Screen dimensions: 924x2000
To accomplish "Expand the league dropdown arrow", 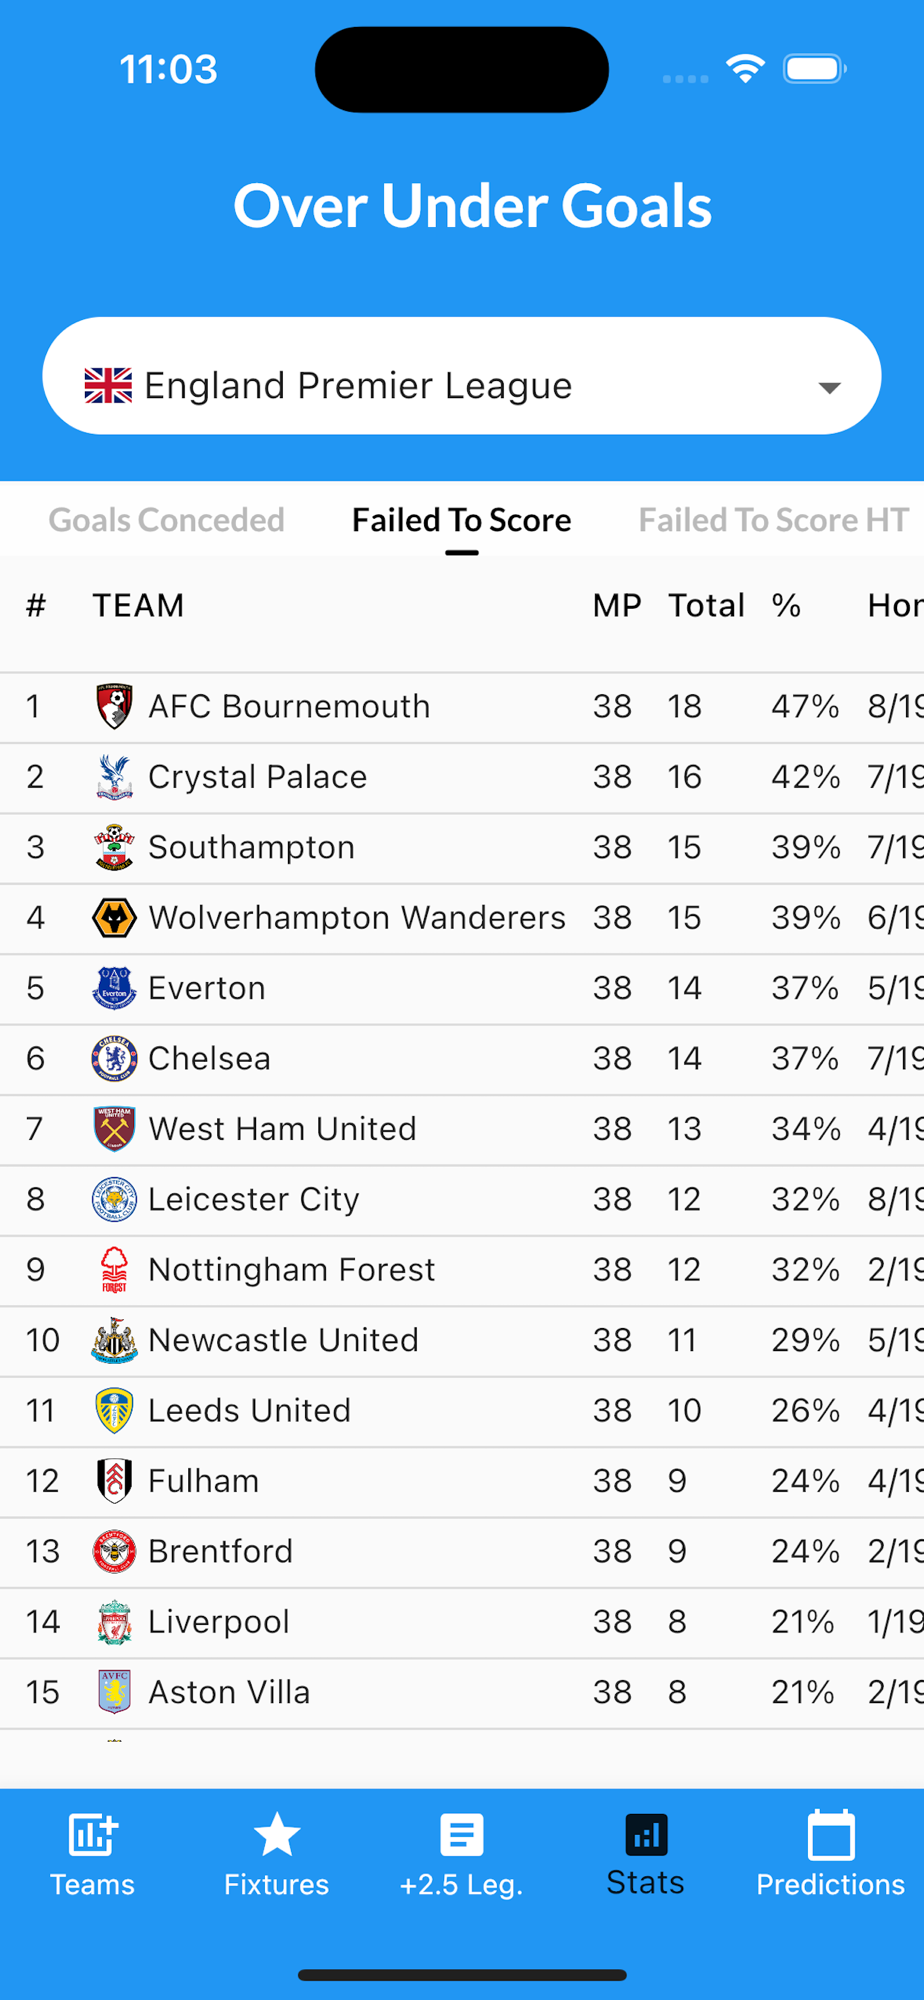I will tap(829, 387).
